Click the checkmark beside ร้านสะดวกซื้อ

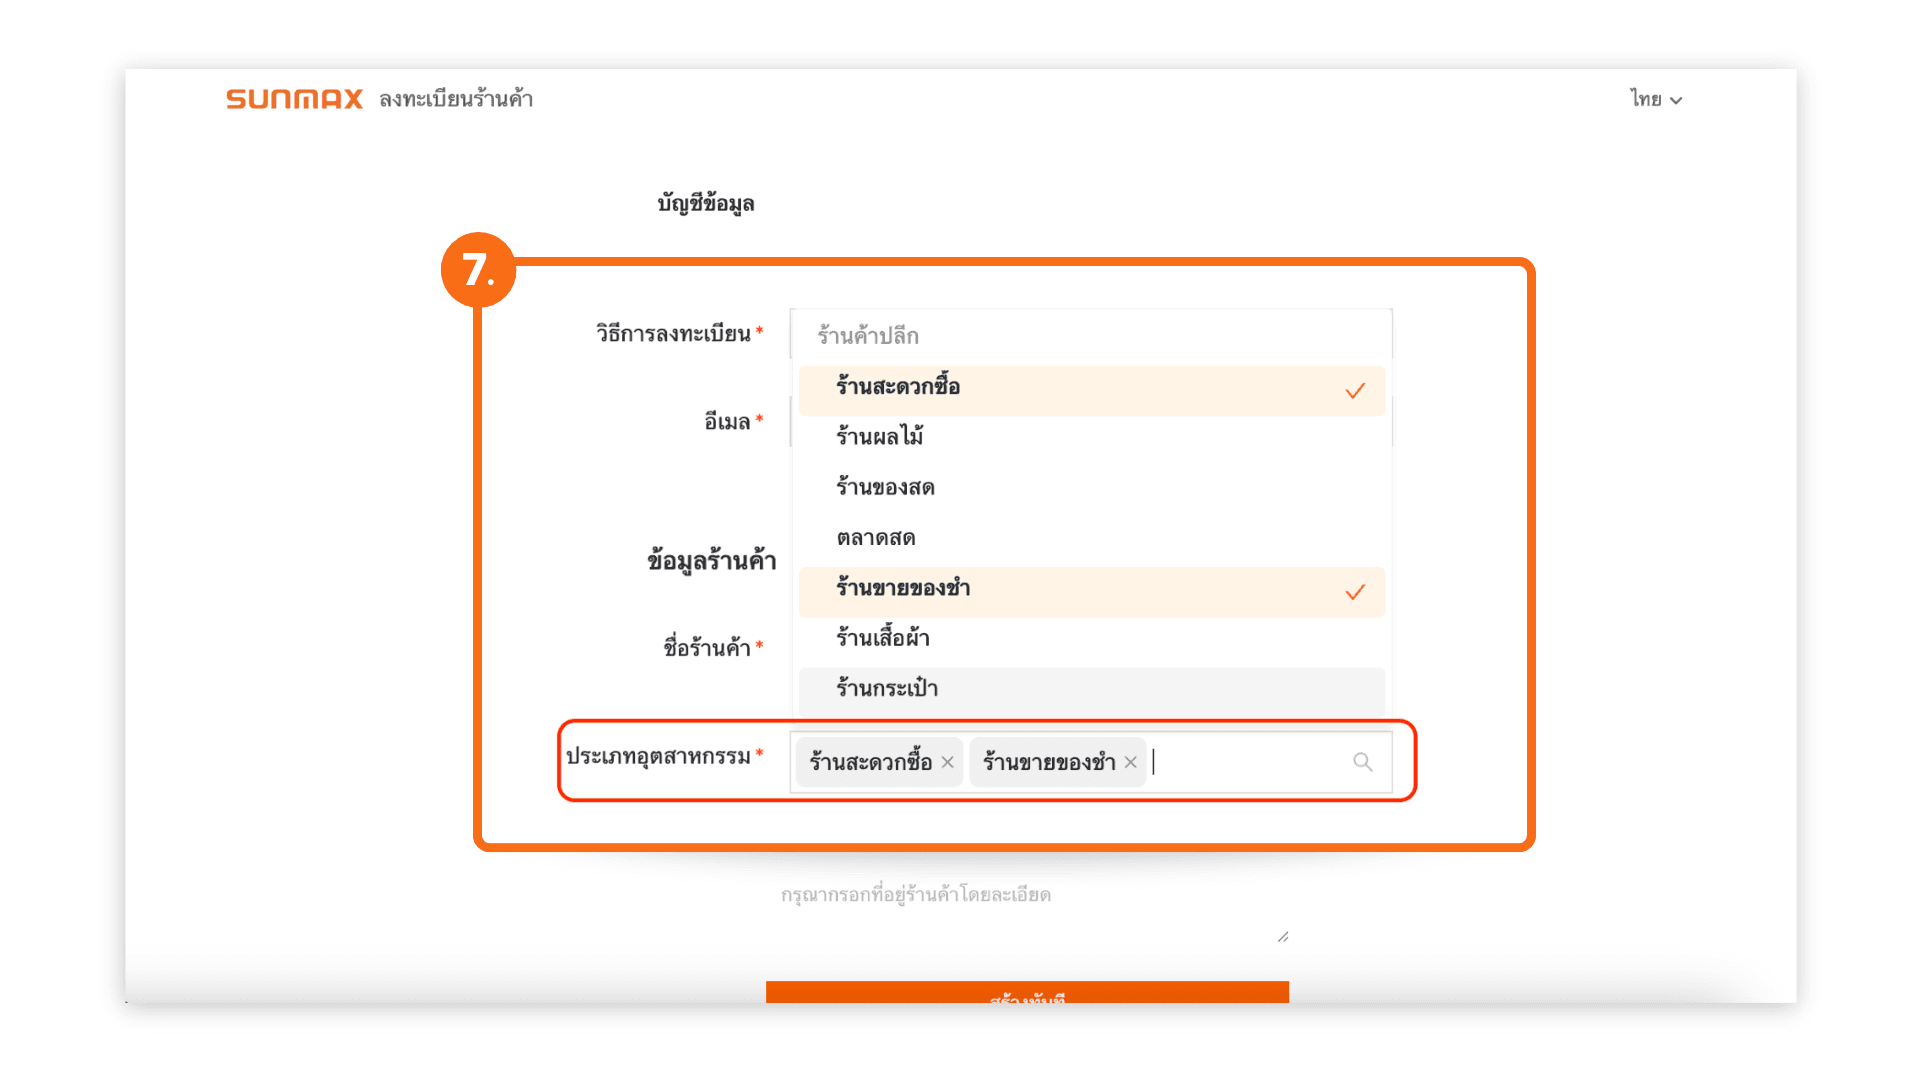pyautogui.click(x=1355, y=391)
